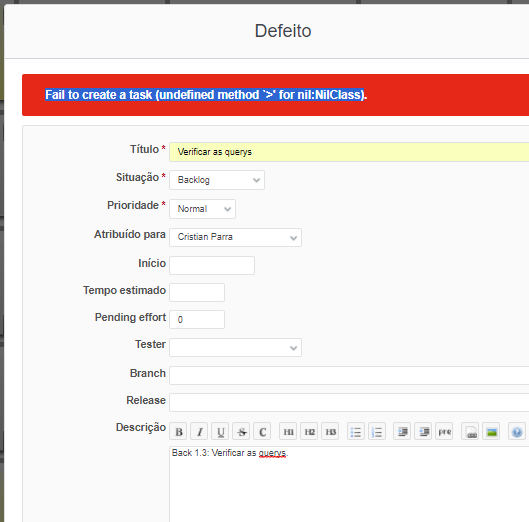Click inside the Descrição text area
529x522 pixels.
tap(349, 484)
